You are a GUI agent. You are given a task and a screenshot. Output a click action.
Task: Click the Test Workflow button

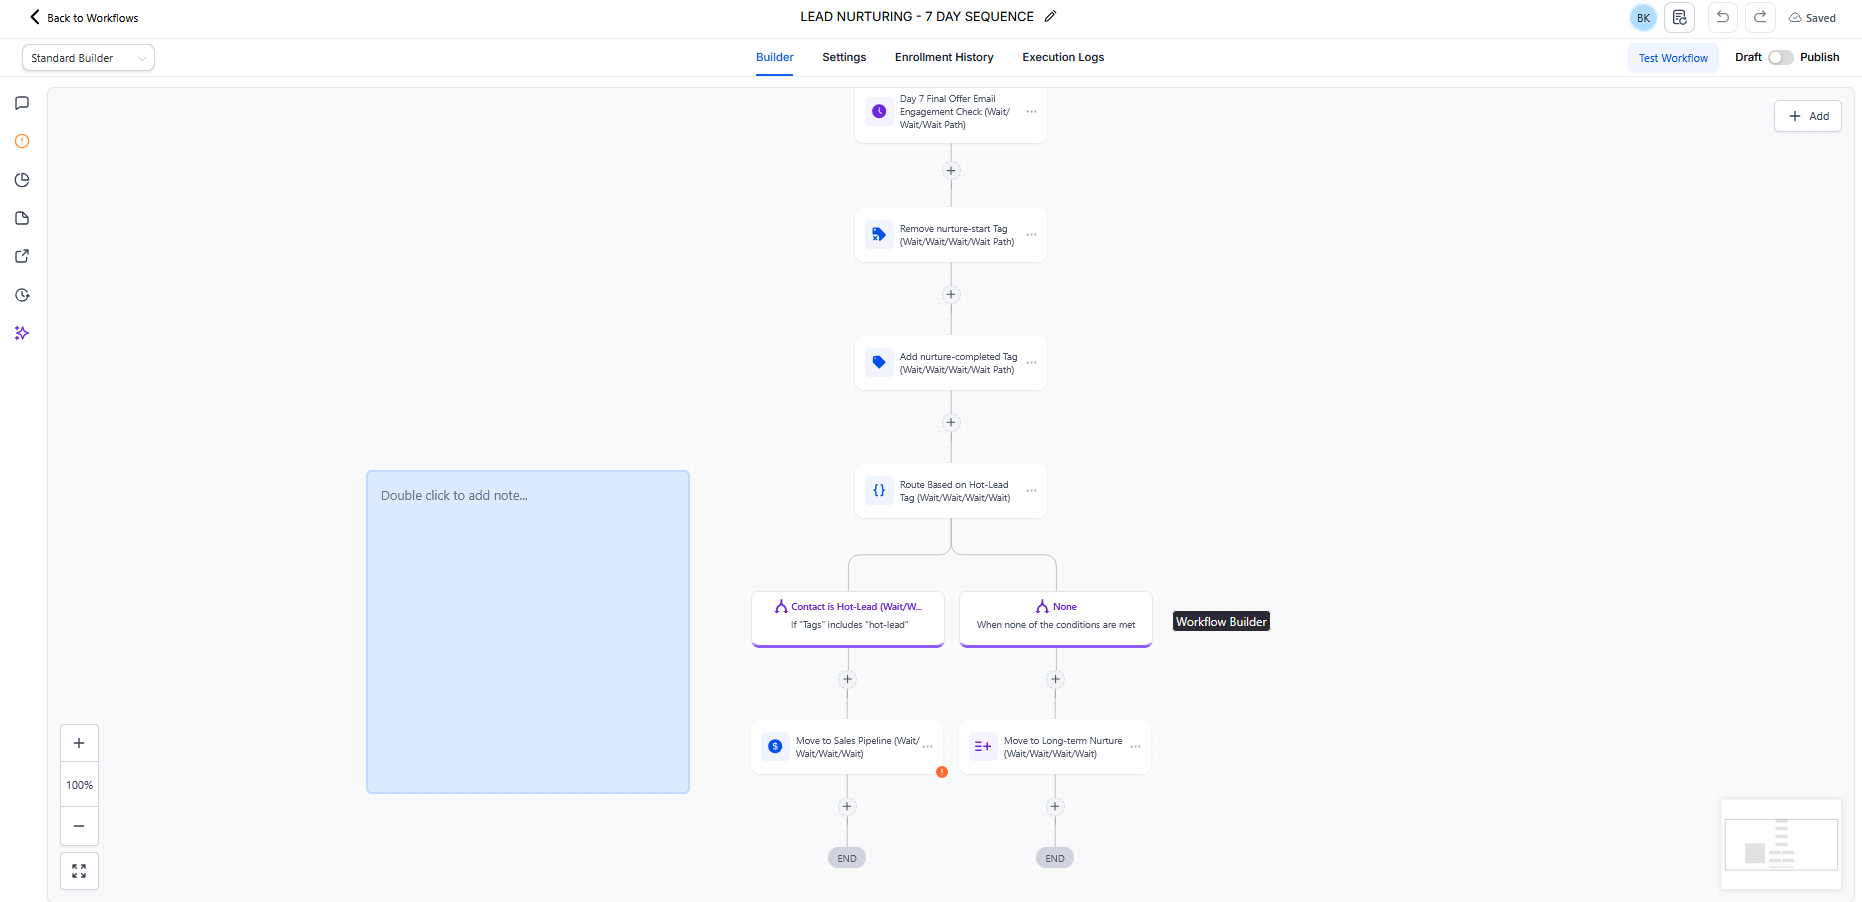coord(1673,58)
